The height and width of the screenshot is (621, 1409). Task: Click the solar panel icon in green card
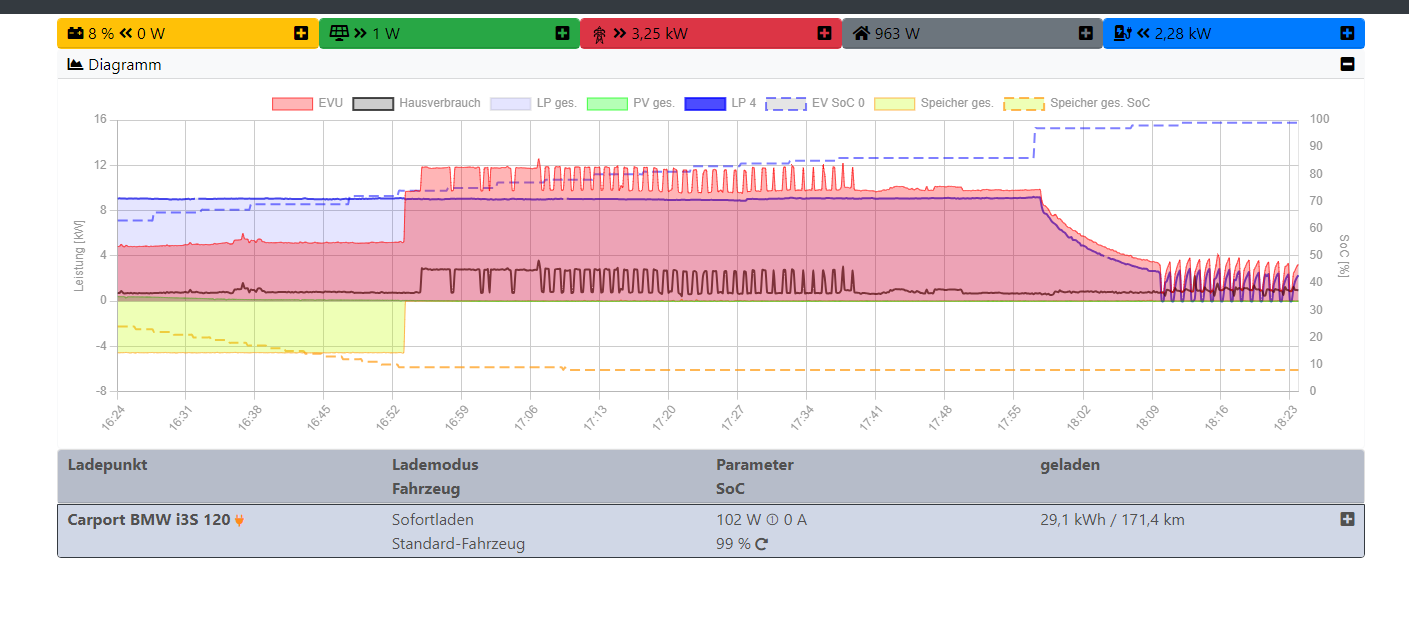[339, 33]
